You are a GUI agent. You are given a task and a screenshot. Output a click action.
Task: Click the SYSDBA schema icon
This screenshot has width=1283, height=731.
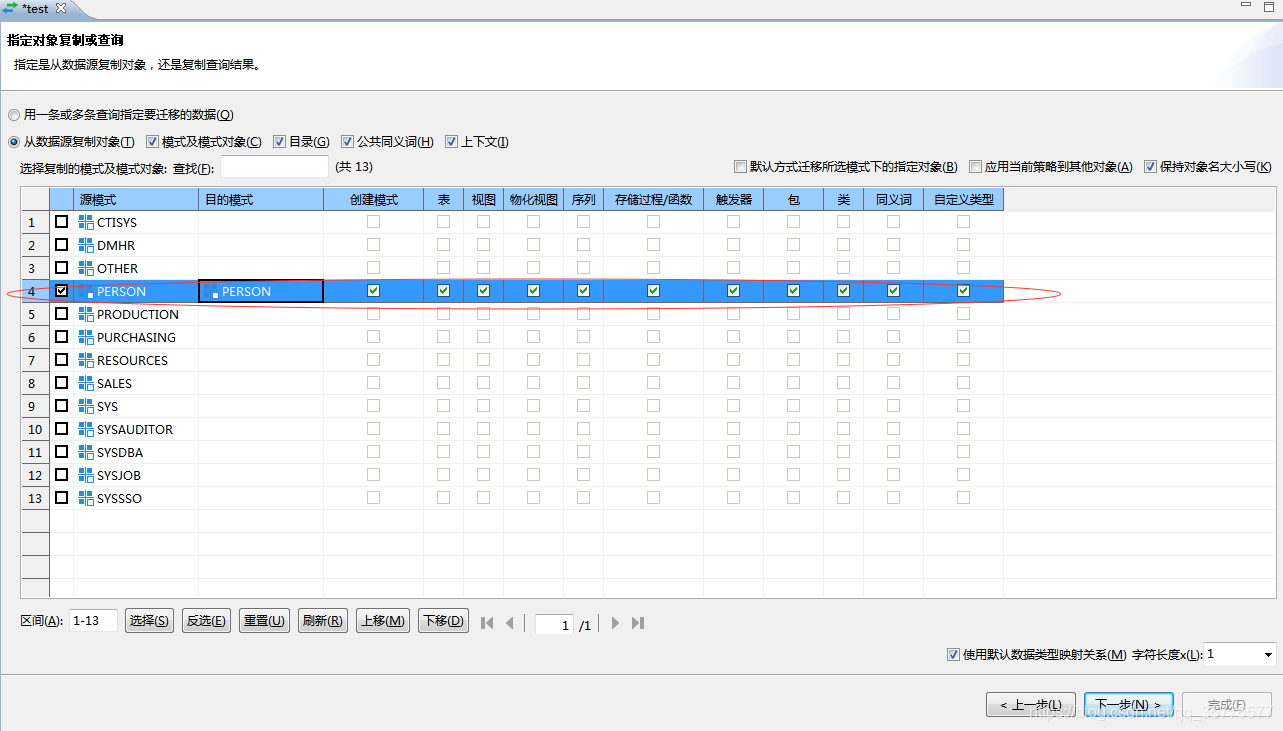pos(86,452)
